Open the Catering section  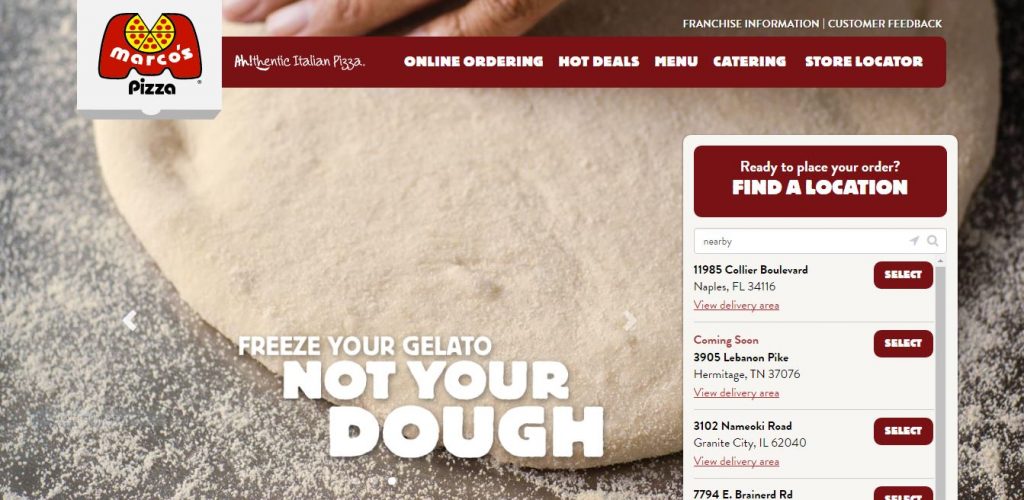(750, 61)
